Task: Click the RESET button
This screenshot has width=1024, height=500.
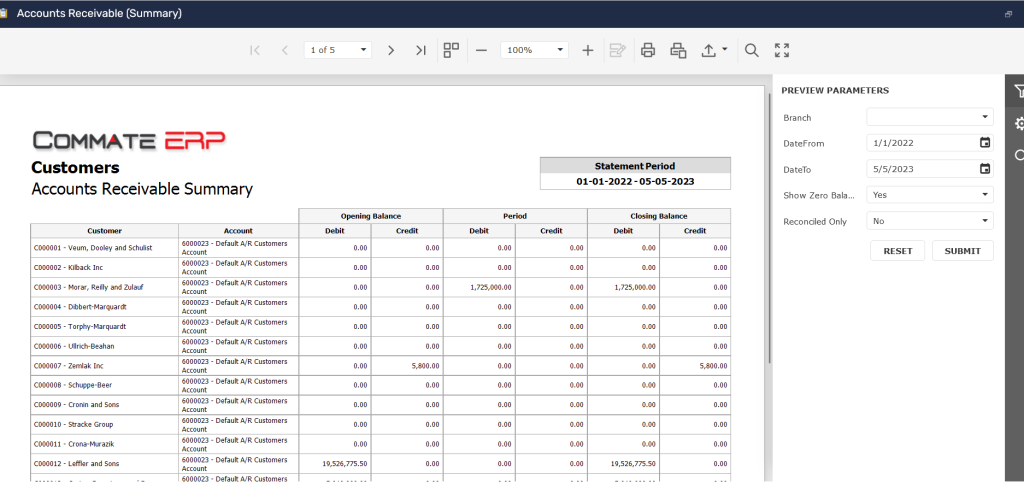Action: pos(897,251)
